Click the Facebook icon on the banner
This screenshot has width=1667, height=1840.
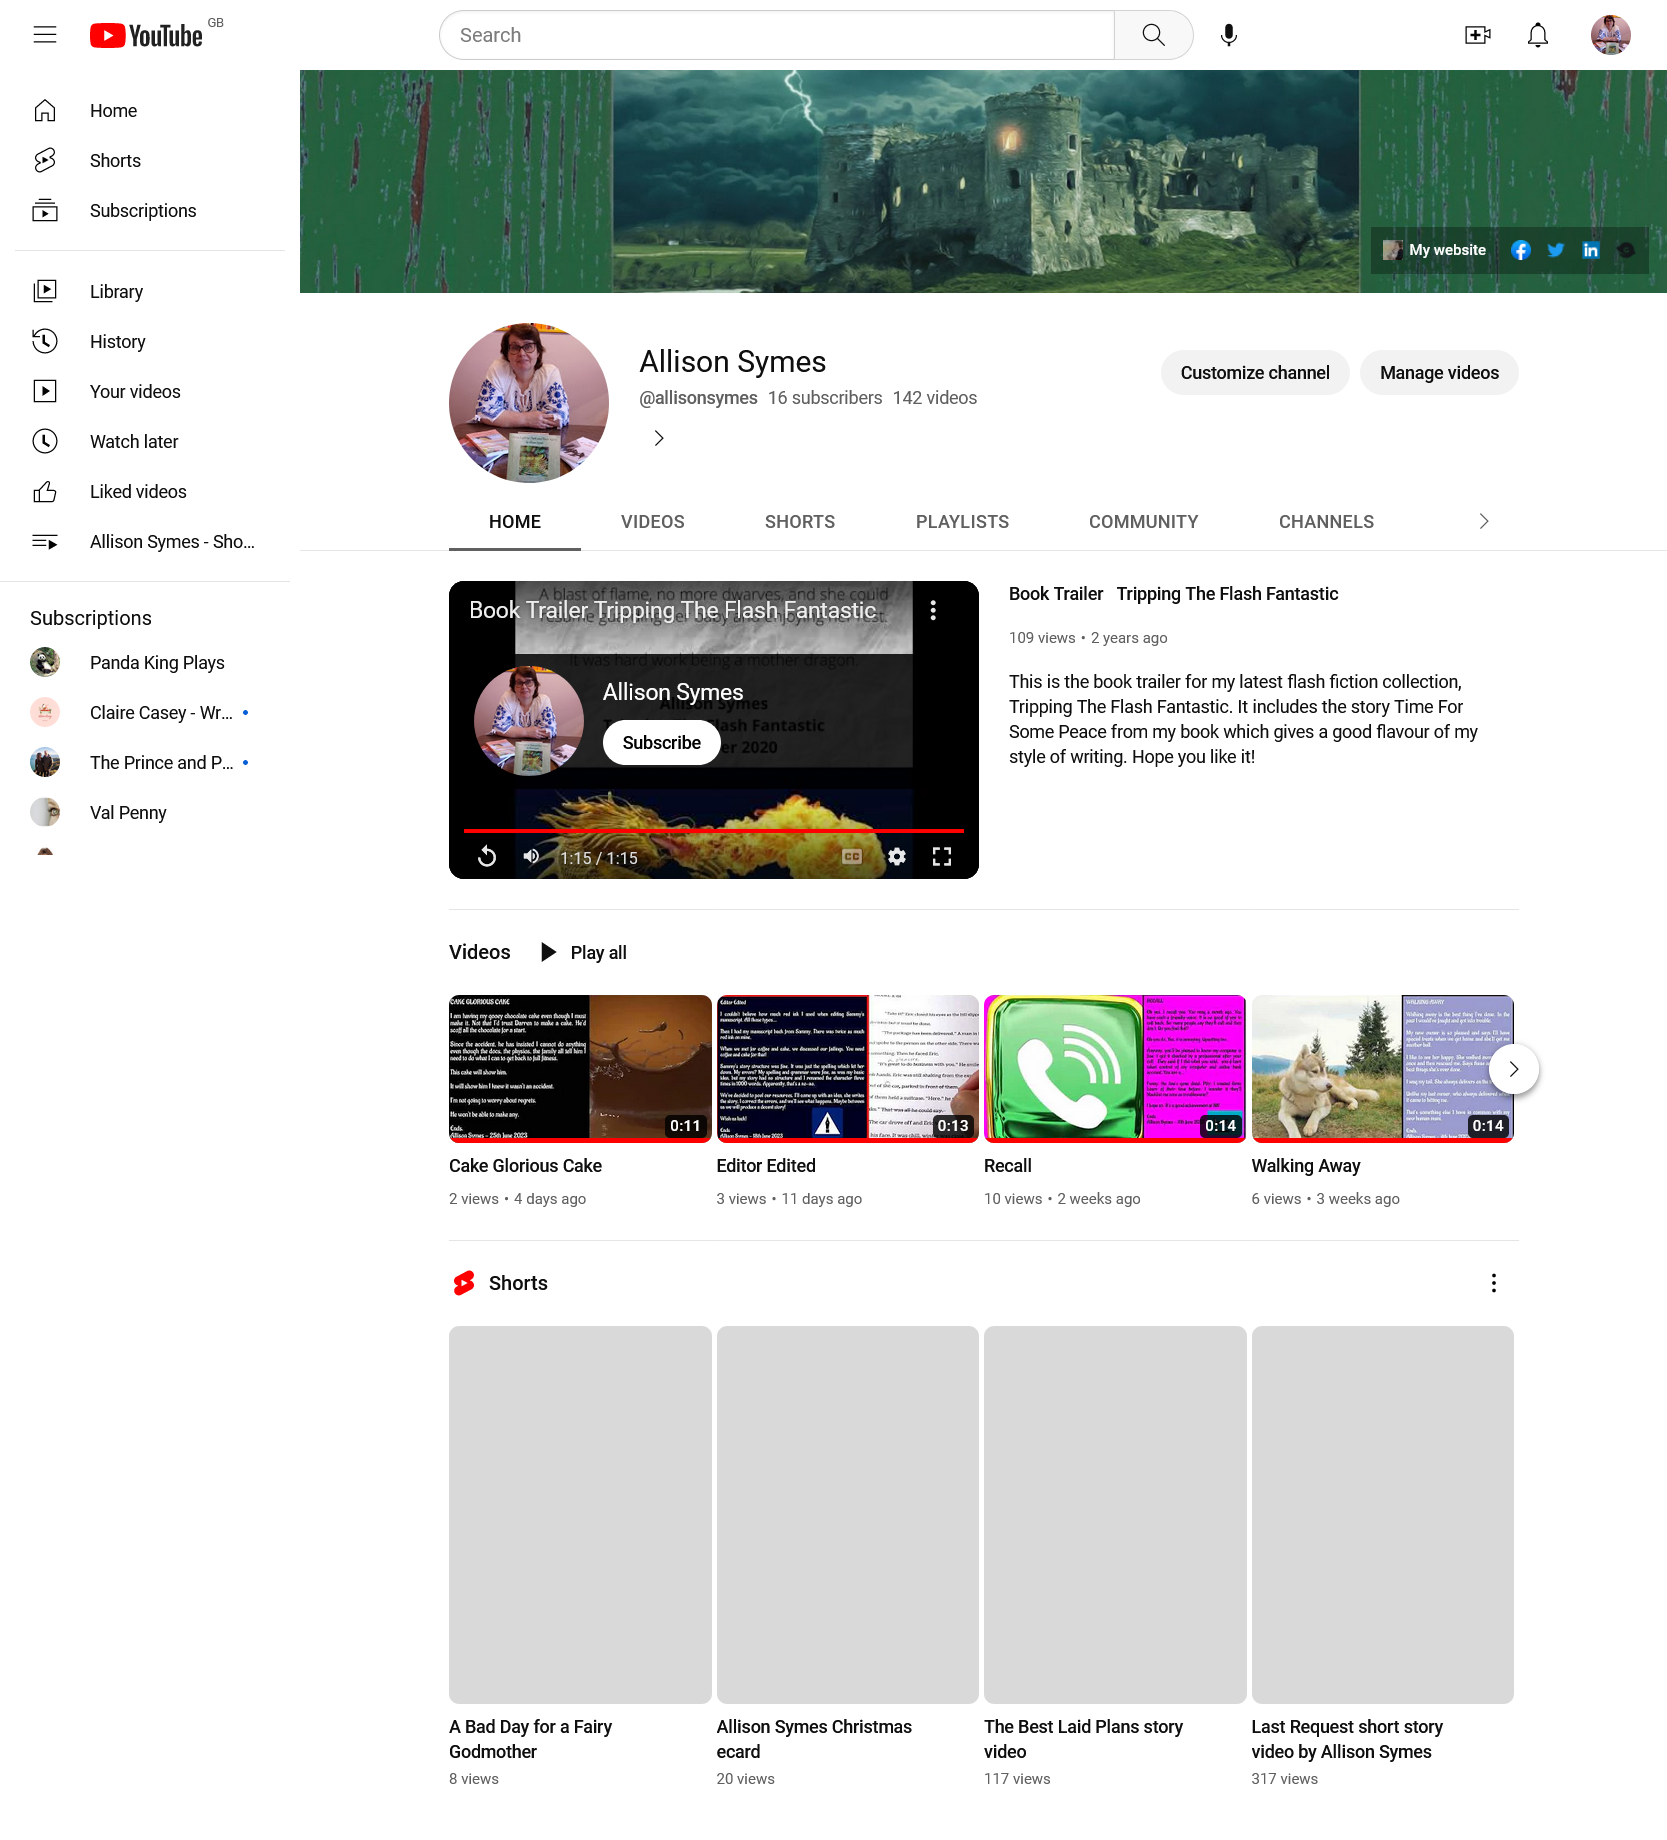(1520, 250)
